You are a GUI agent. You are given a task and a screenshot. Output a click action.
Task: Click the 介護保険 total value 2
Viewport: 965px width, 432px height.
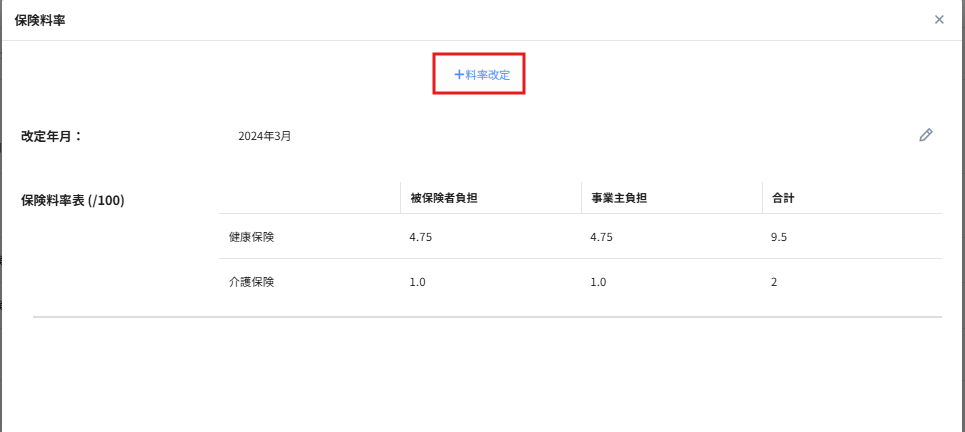(x=774, y=282)
